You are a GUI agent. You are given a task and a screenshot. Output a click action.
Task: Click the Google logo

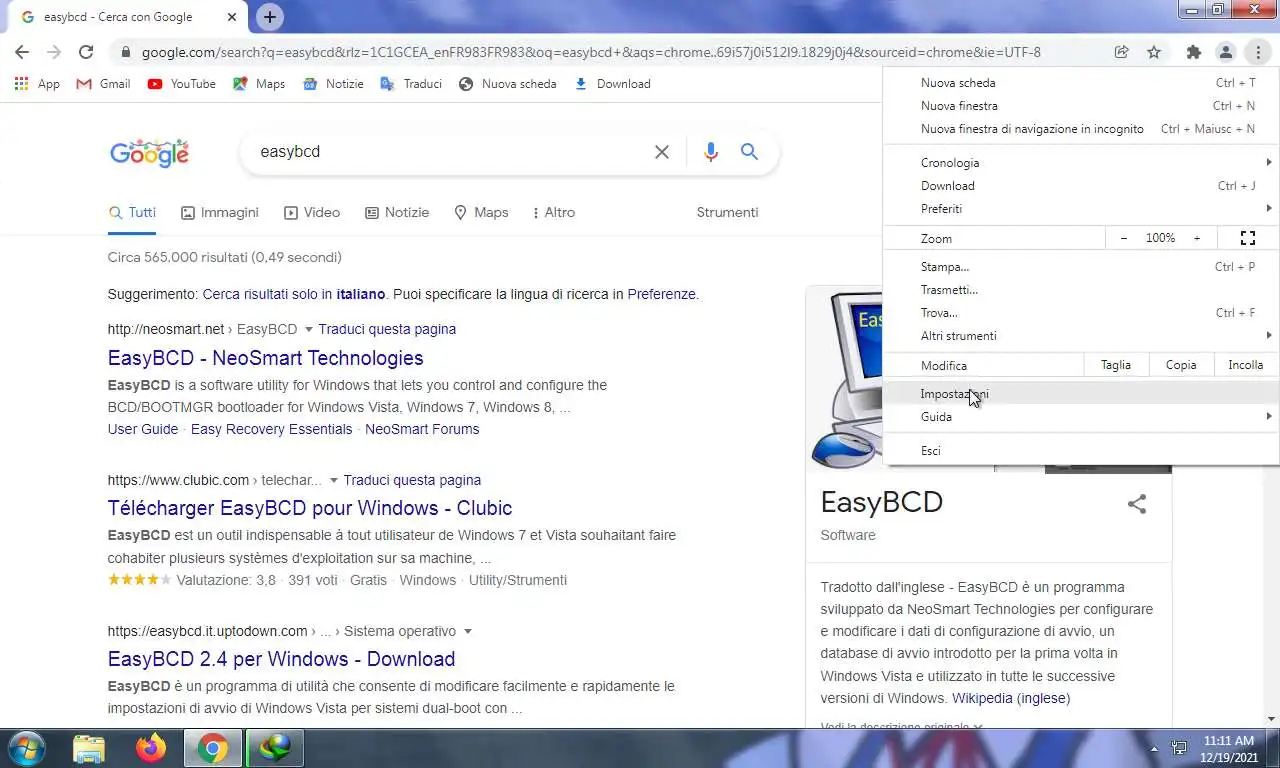point(149,153)
